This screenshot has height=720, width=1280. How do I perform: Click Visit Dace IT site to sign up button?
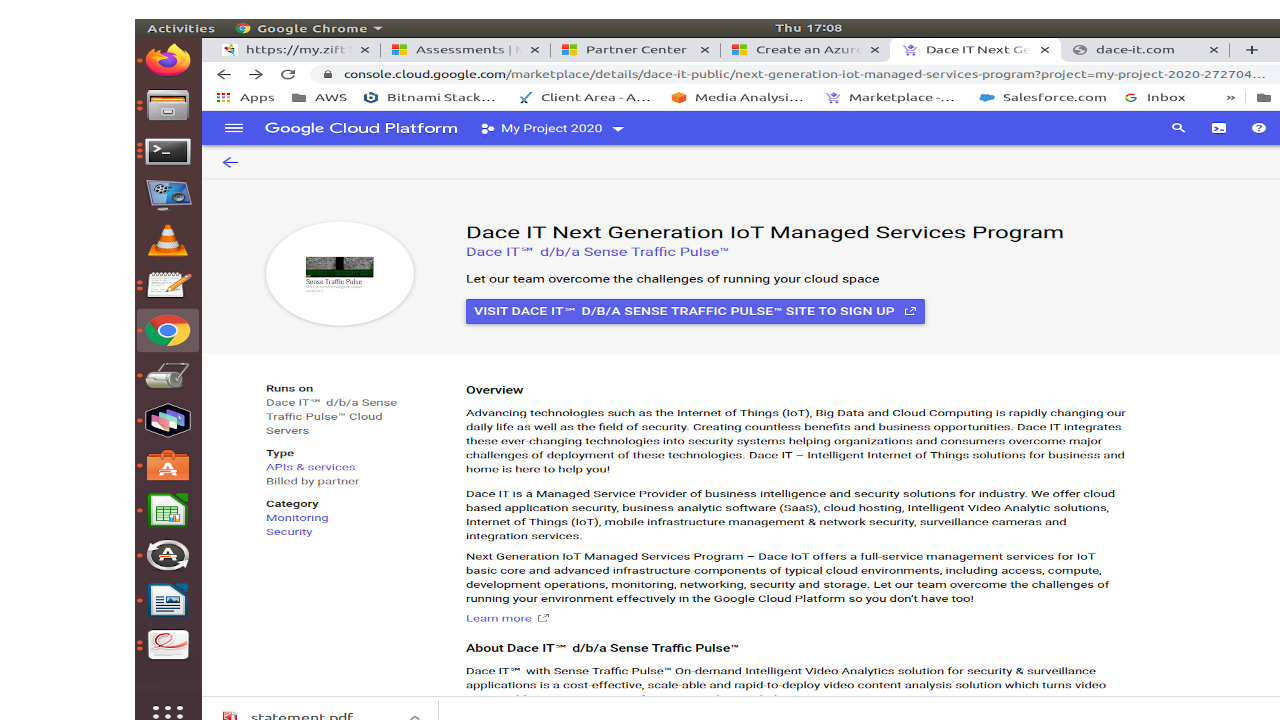(695, 311)
